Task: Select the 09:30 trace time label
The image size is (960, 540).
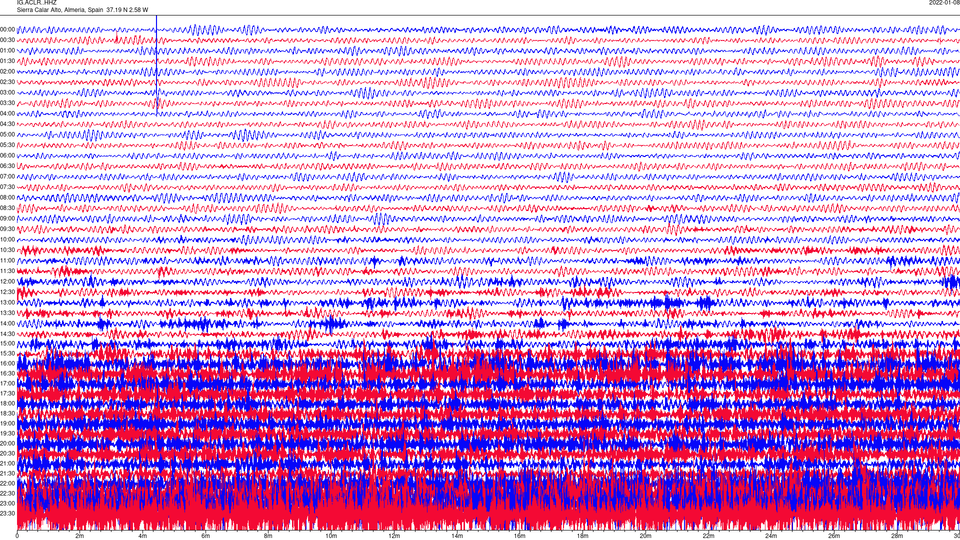Action: coord(7,230)
